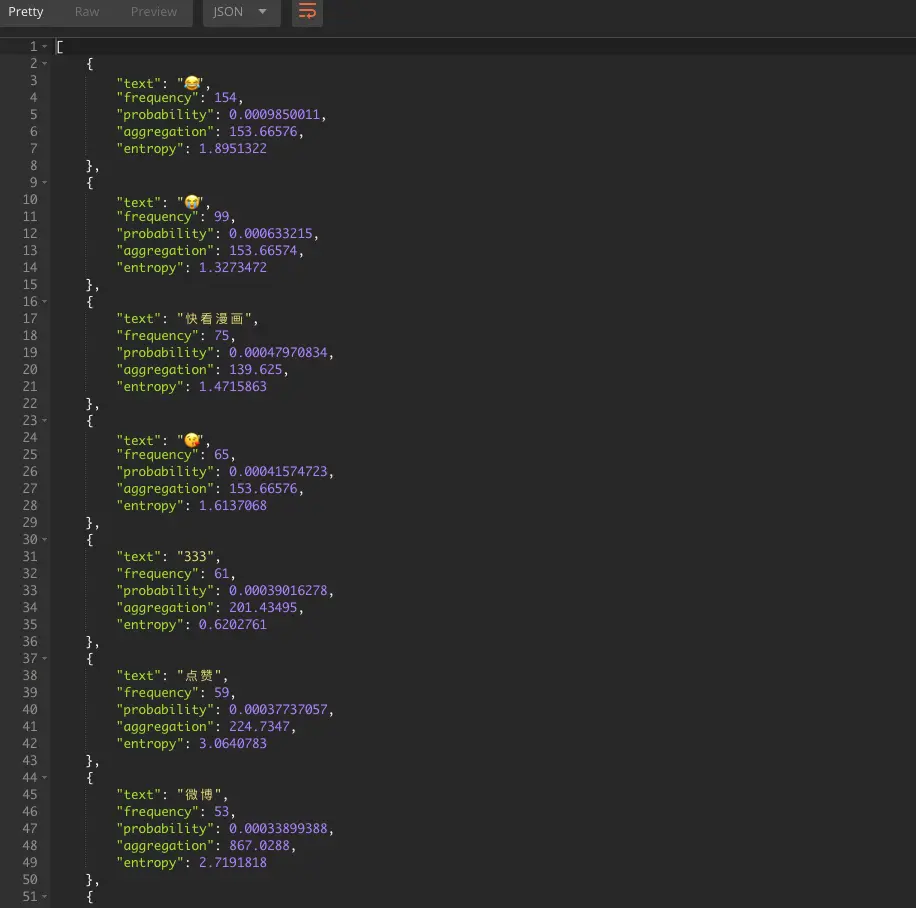Click the entropy value 3.0640783
916x908 pixels.
[x=233, y=743]
